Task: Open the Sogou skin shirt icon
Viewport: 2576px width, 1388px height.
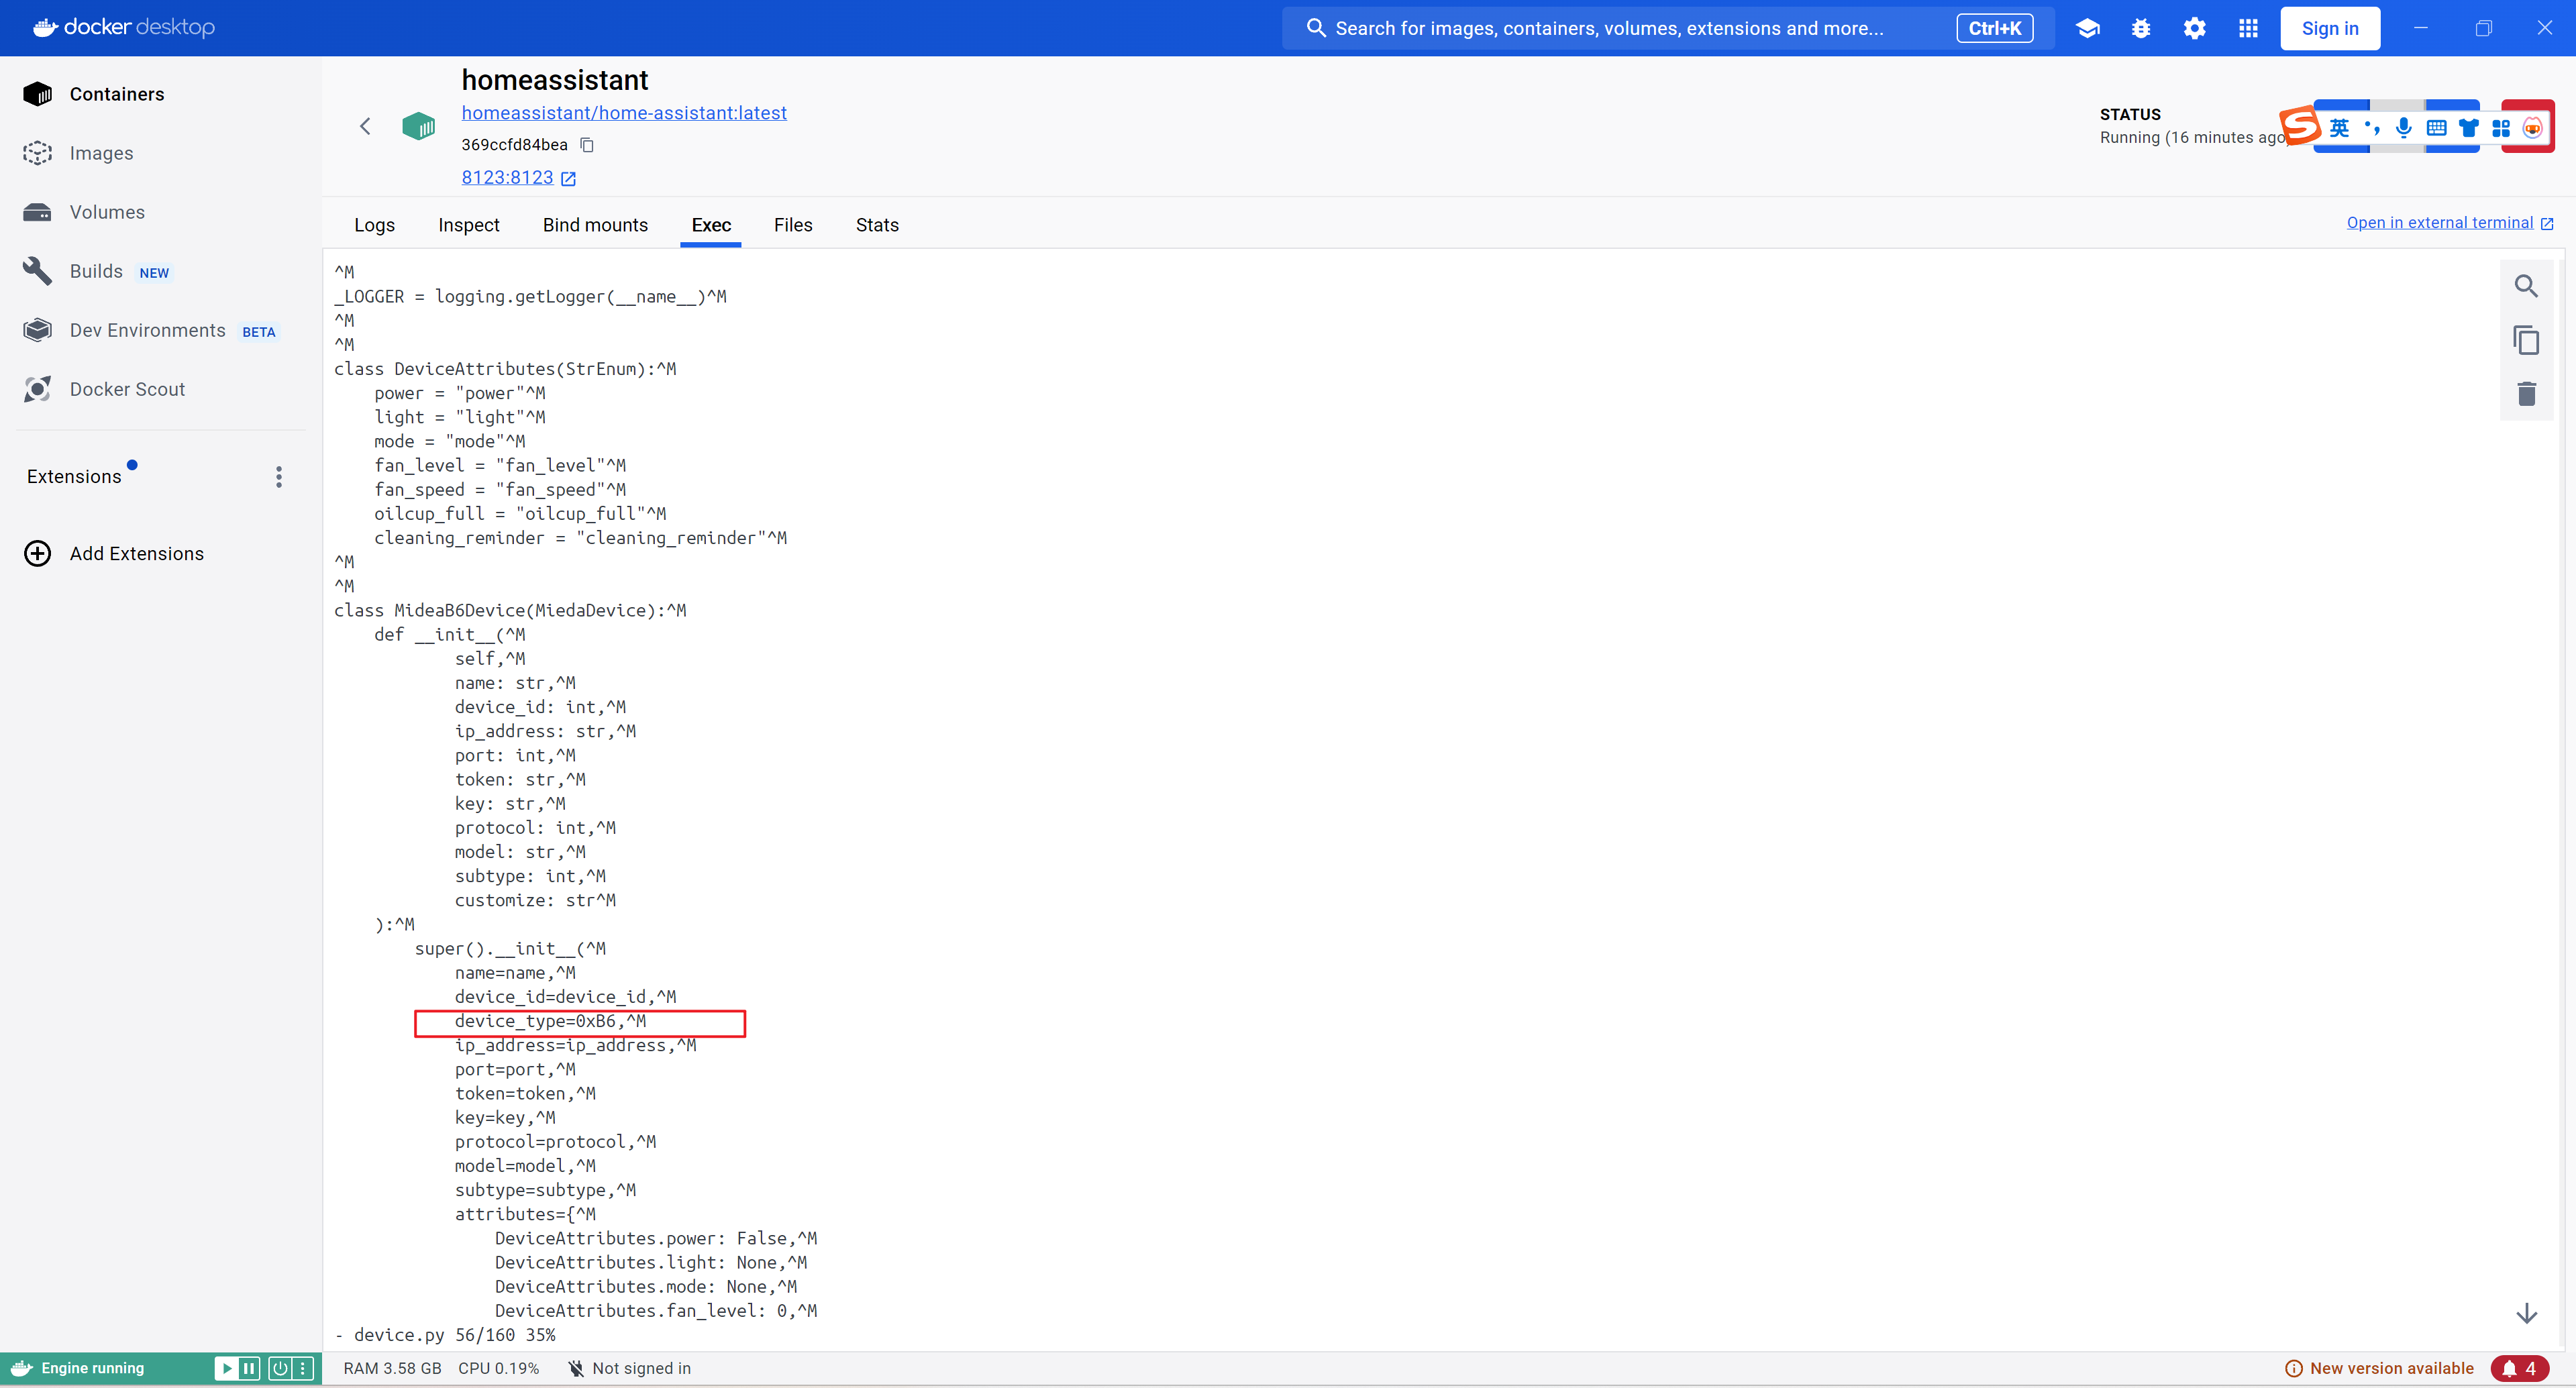Action: [2469, 128]
